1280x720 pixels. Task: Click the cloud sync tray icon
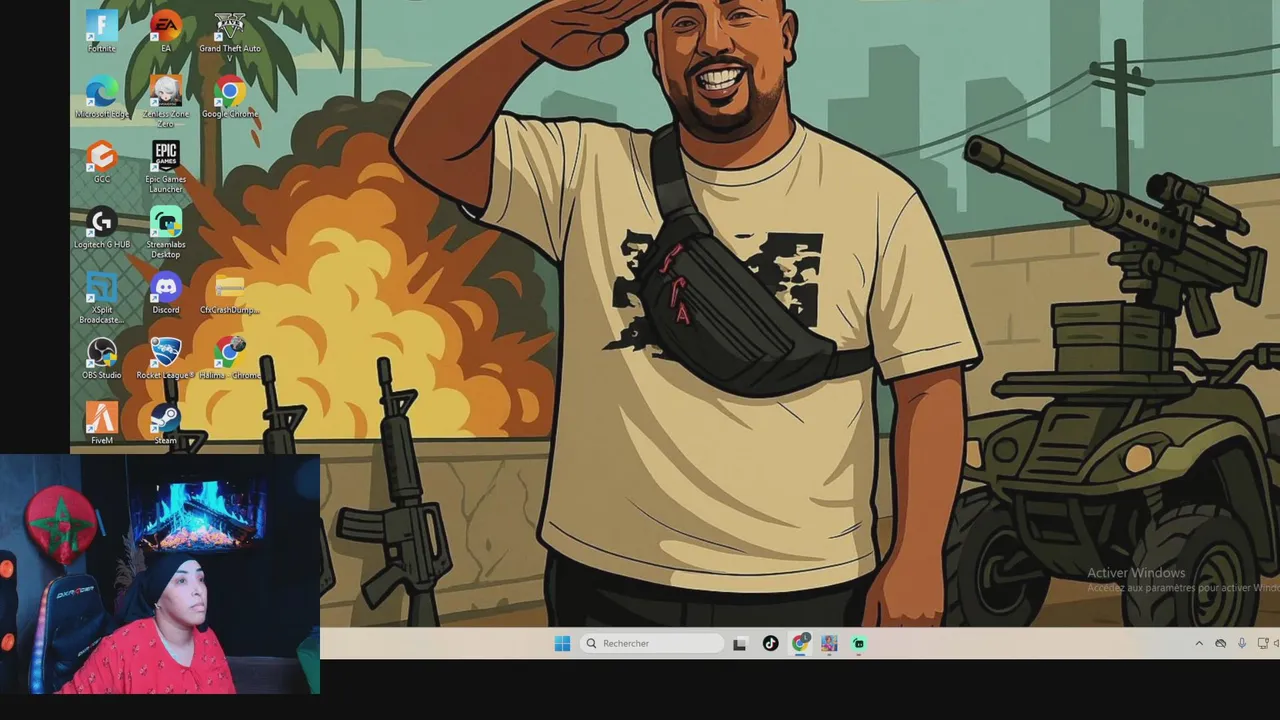(1220, 643)
